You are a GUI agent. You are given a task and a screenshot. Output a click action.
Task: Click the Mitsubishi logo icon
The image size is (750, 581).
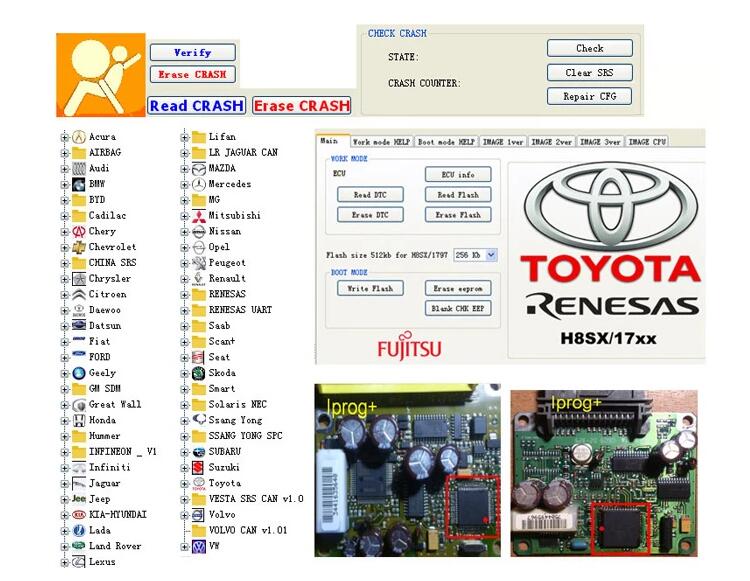coord(199,216)
